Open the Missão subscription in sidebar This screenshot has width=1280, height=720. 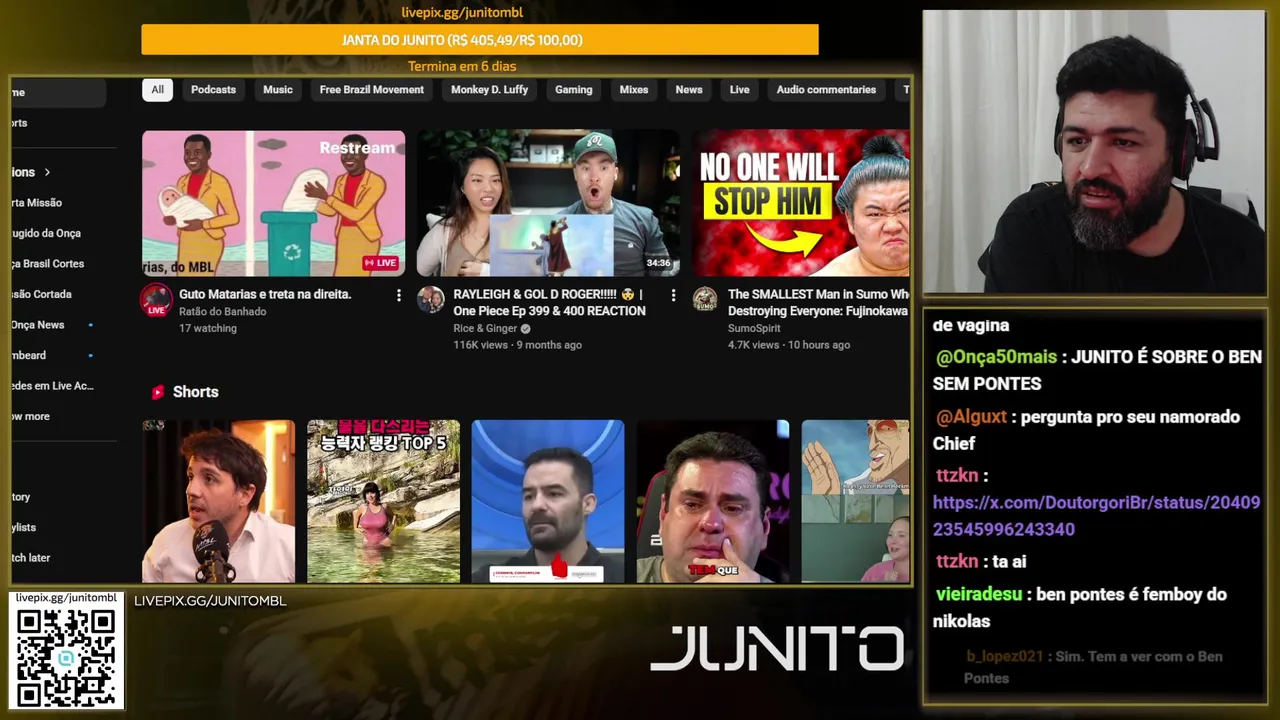point(37,203)
